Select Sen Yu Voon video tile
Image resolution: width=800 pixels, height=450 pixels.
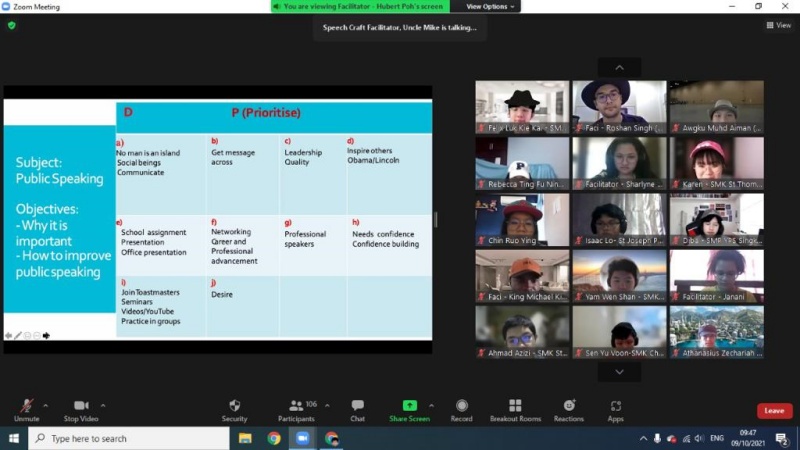click(619, 332)
